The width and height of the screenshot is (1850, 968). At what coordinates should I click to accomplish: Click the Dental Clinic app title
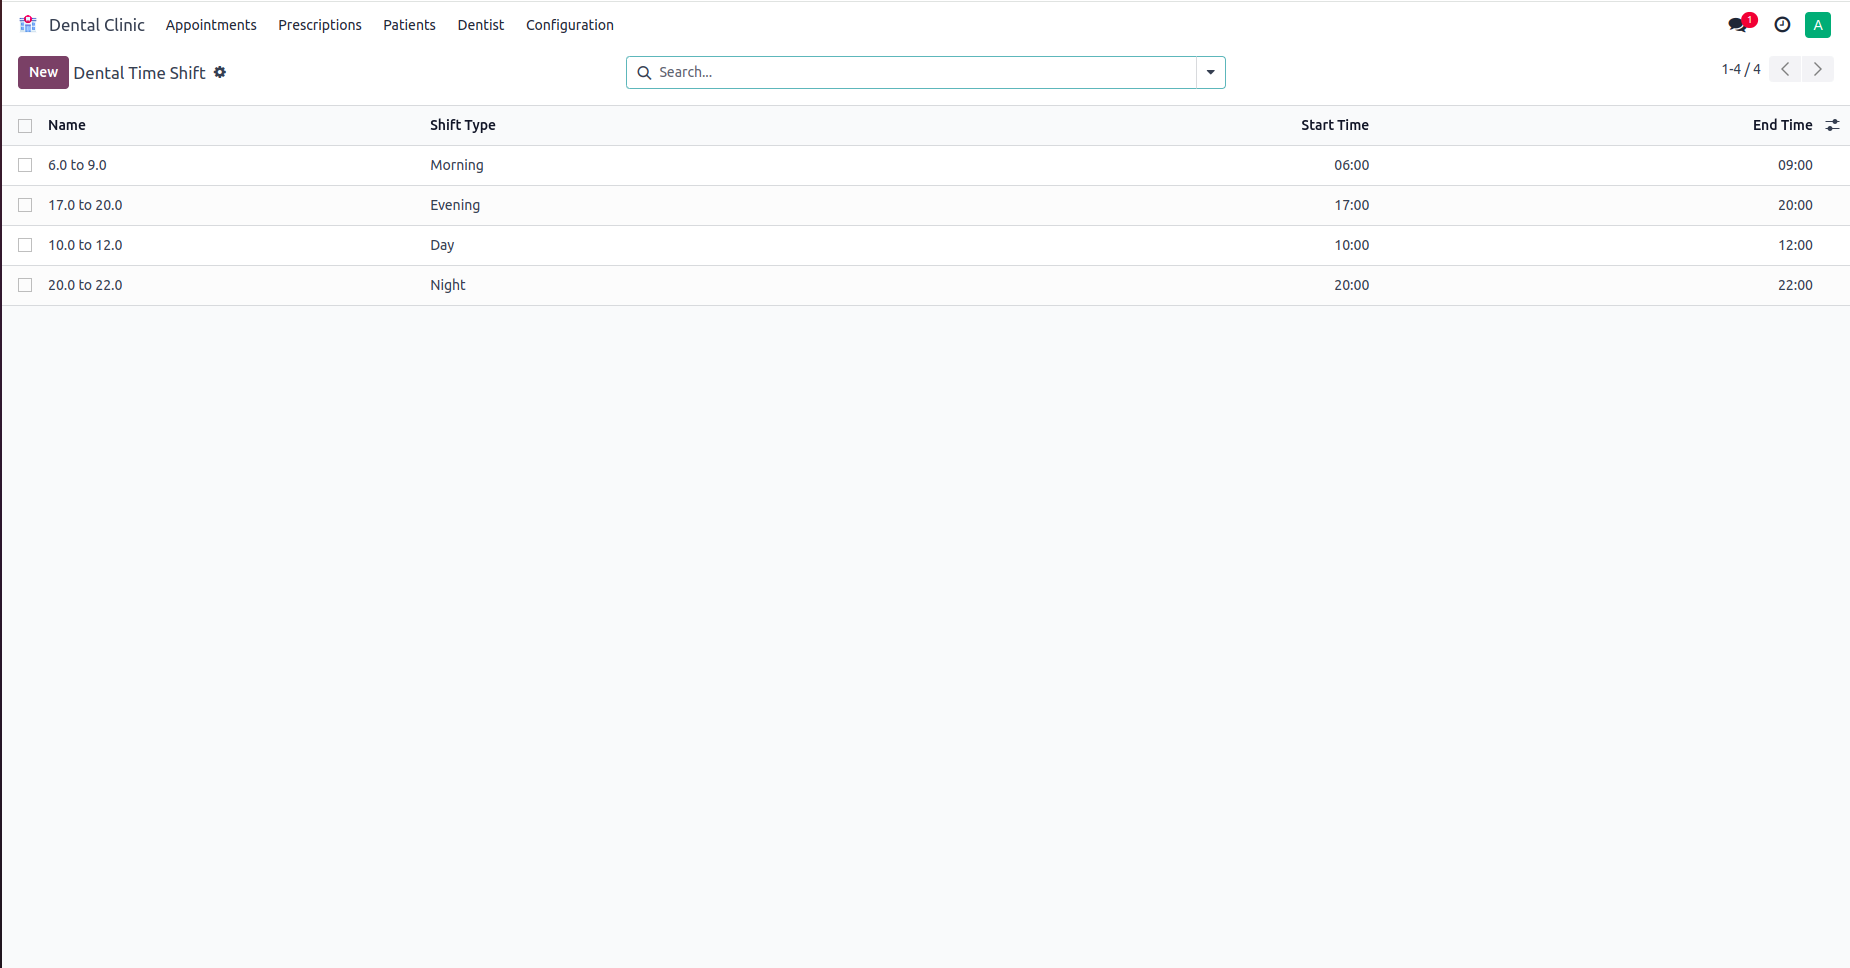(x=97, y=25)
